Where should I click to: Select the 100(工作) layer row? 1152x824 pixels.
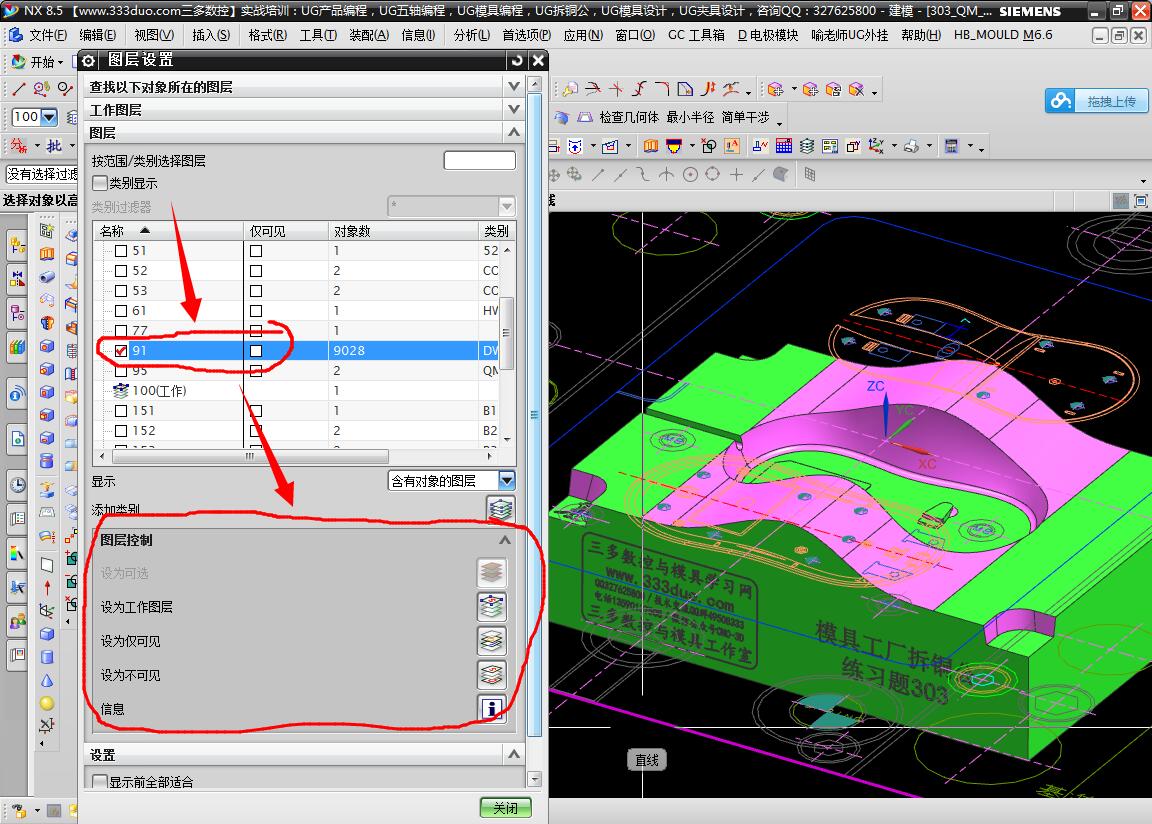pyautogui.click(x=297, y=391)
